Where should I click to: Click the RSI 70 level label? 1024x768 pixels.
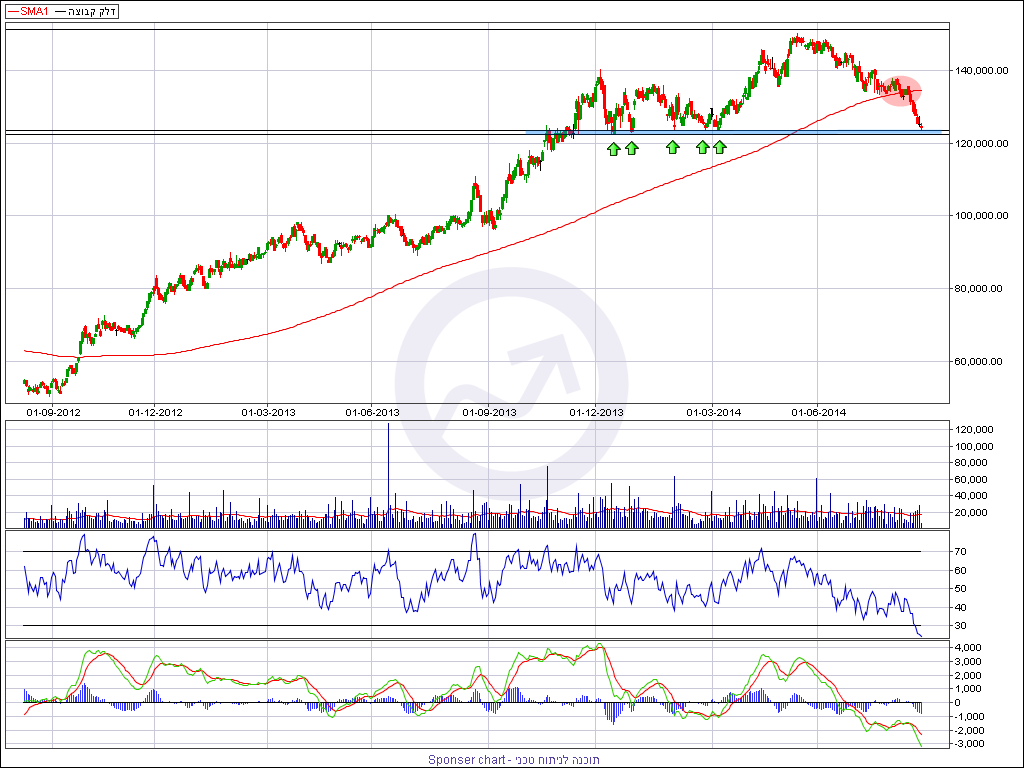pyautogui.click(x=960, y=552)
